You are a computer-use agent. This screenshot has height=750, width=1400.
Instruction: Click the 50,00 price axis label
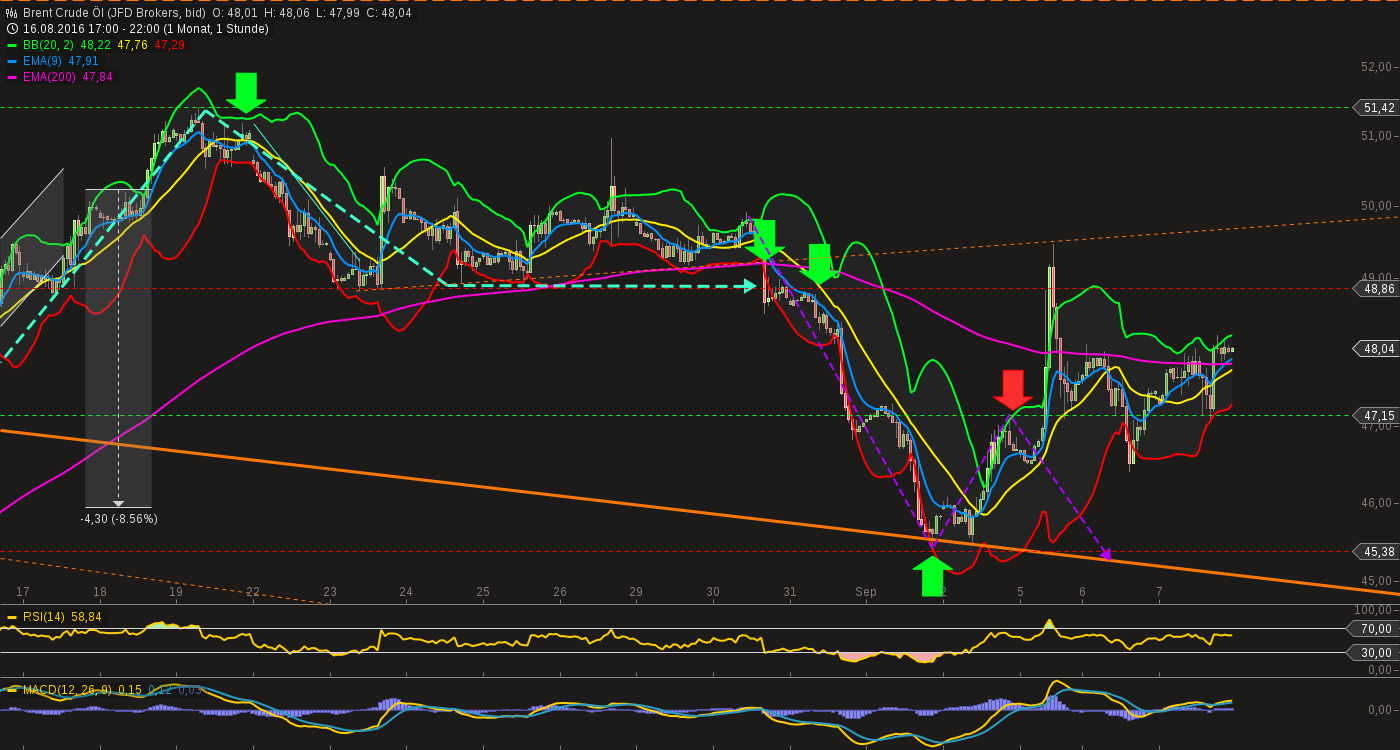pos(1377,206)
